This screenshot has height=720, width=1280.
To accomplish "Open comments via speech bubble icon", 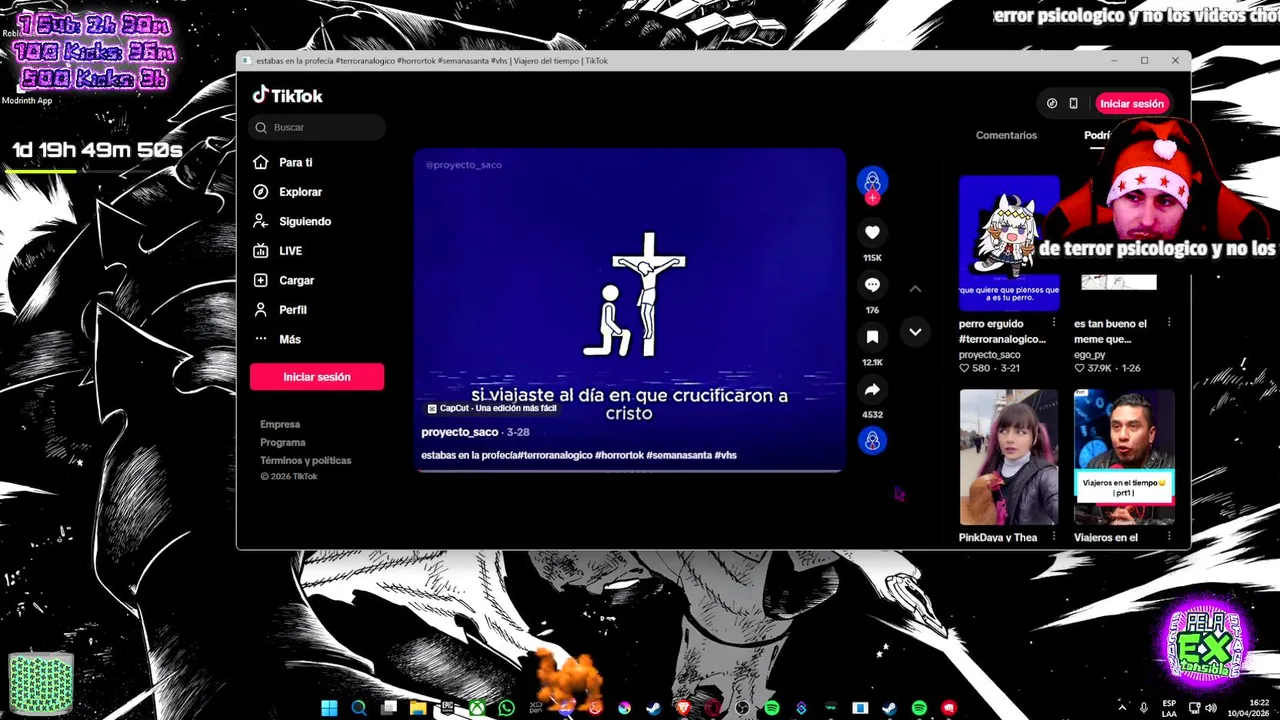I will click(x=872, y=285).
